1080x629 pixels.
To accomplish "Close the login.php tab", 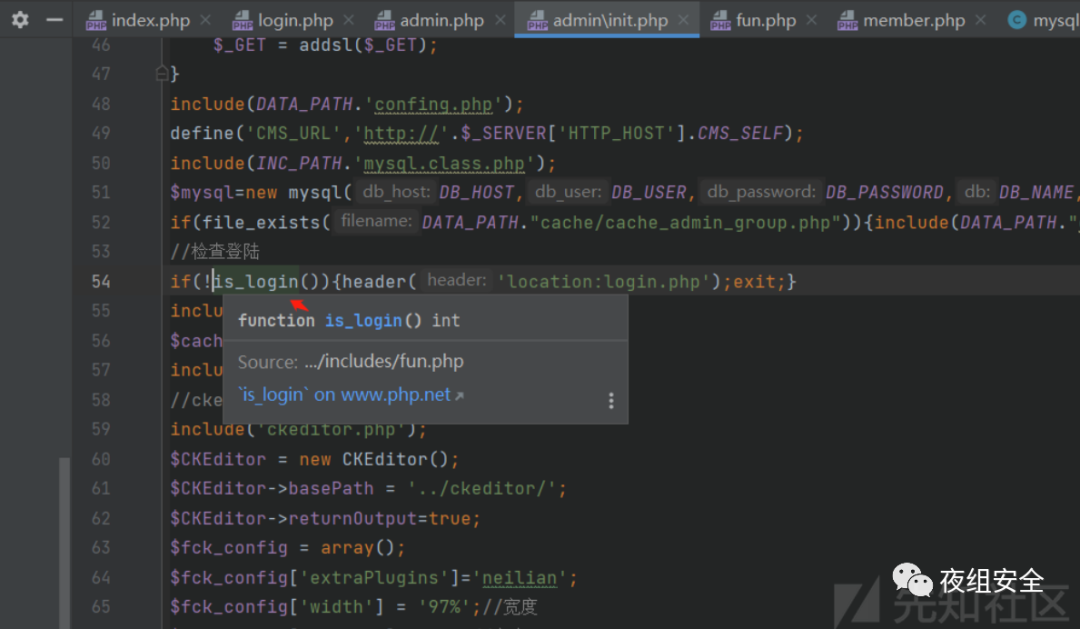I will coord(349,21).
